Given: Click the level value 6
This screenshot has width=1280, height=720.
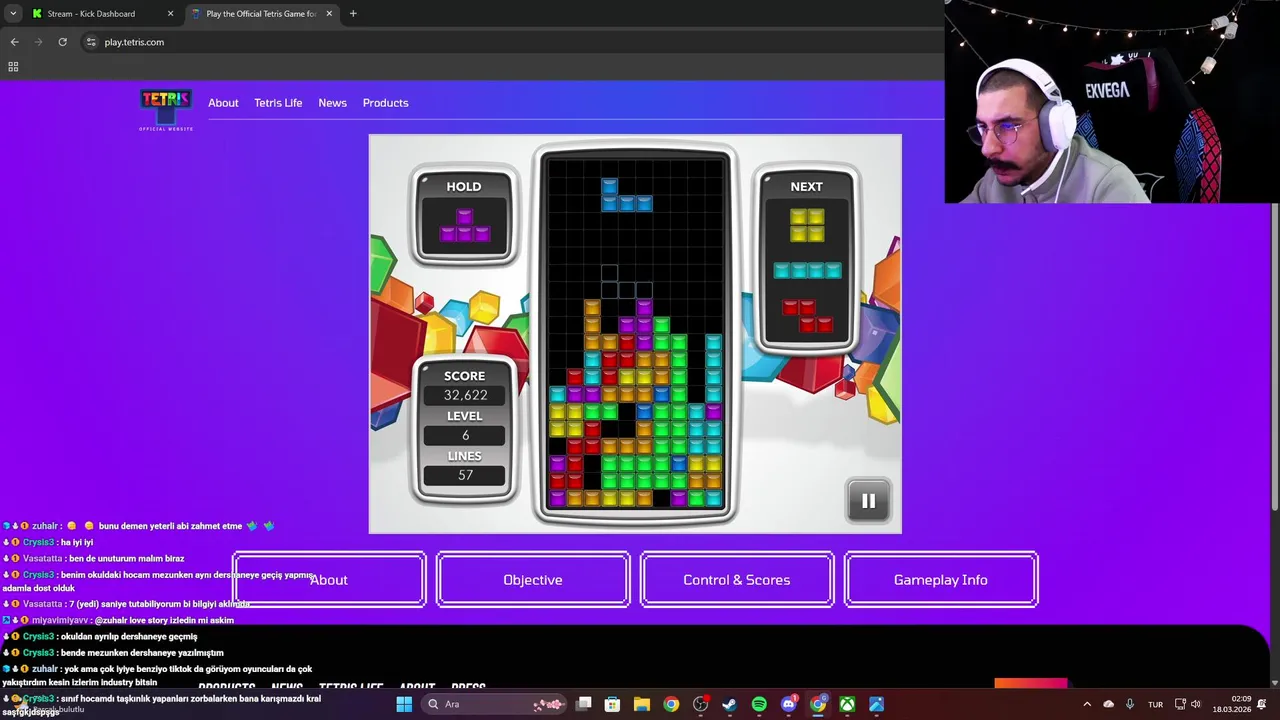Looking at the screenshot, I should coord(465,435).
